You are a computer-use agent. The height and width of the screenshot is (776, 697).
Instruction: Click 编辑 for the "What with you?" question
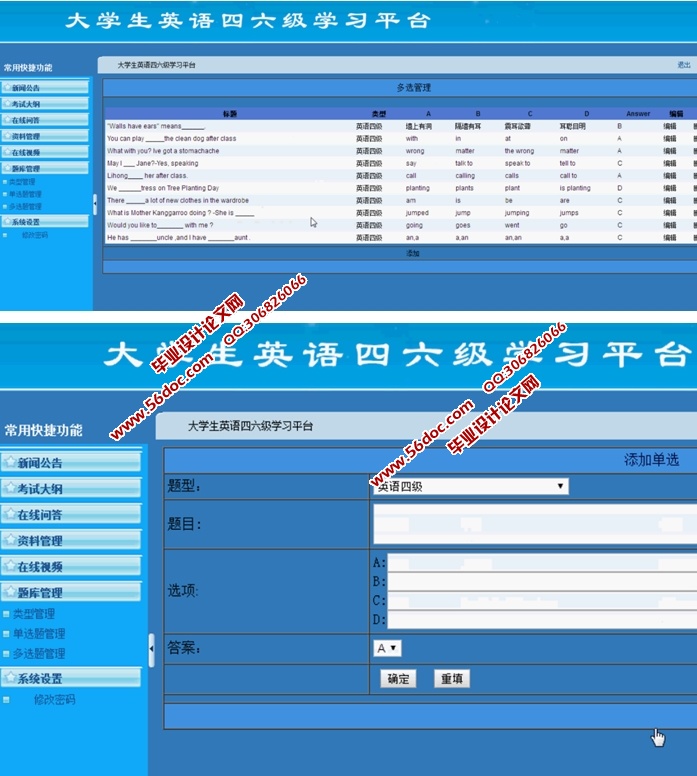(670, 151)
